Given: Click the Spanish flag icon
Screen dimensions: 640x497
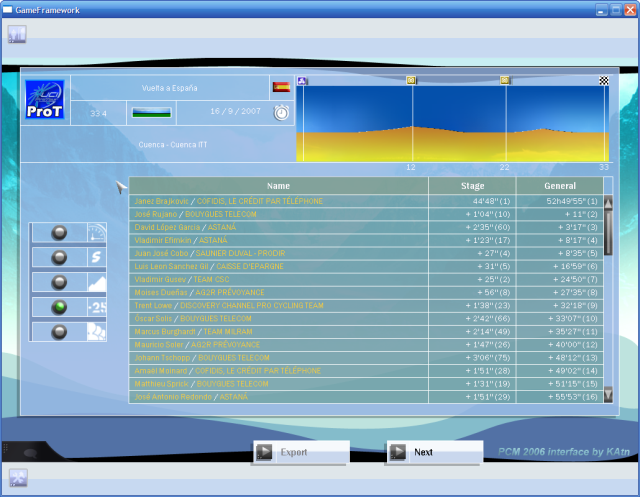Looking at the screenshot, I should (x=281, y=87).
